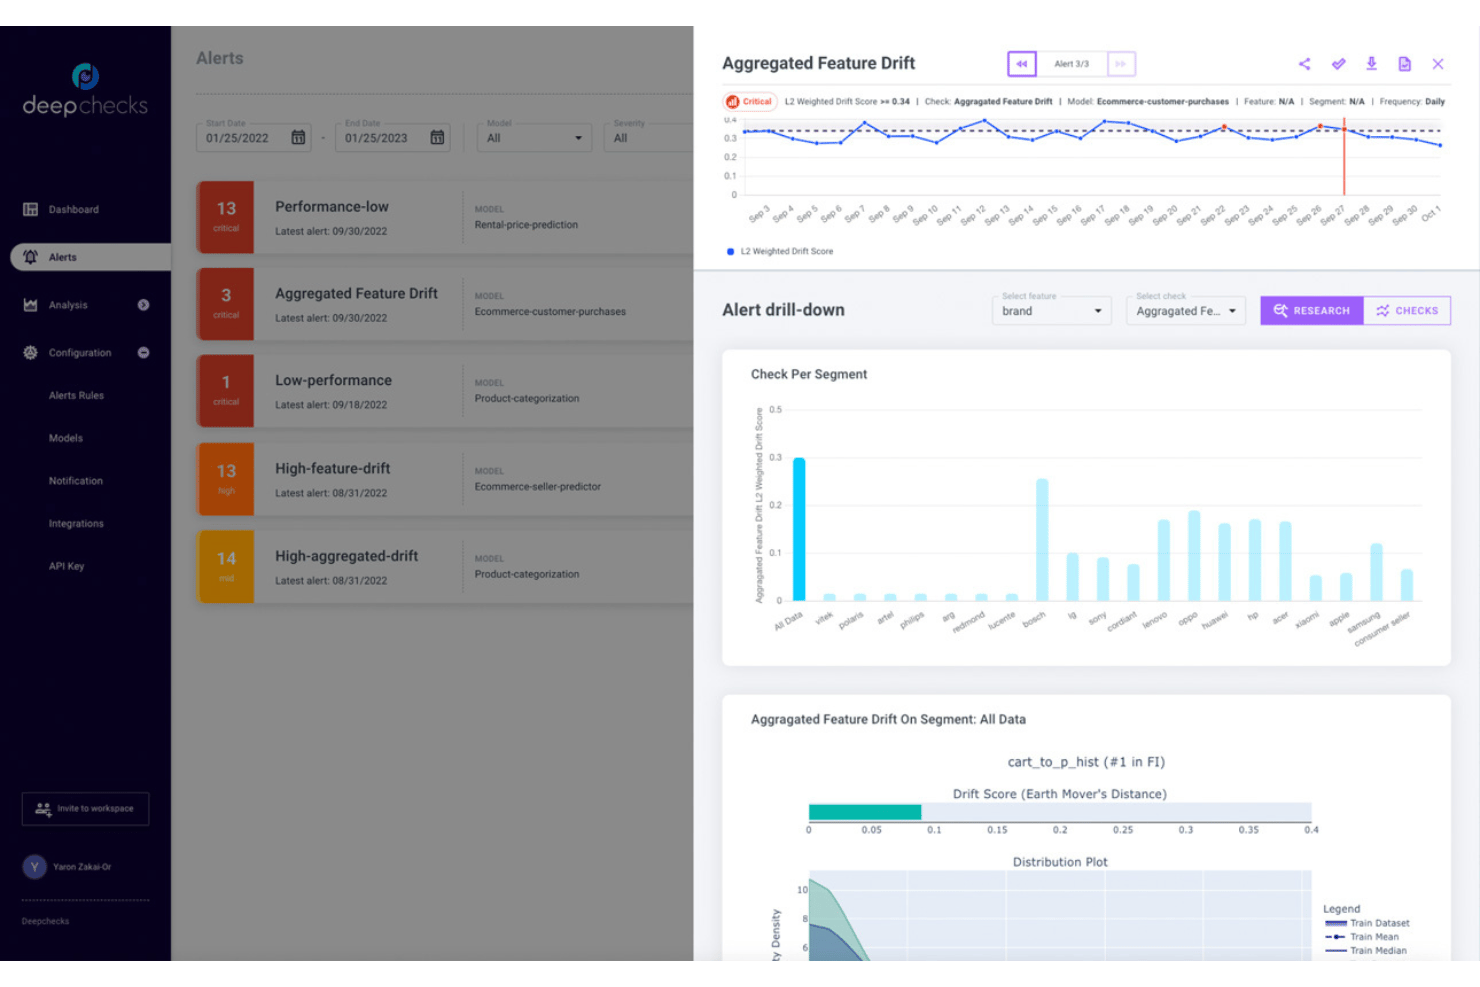This screenshot has width=1480, height=987.
Task: Select the oppo segment bar
Action: (1194, 556)
